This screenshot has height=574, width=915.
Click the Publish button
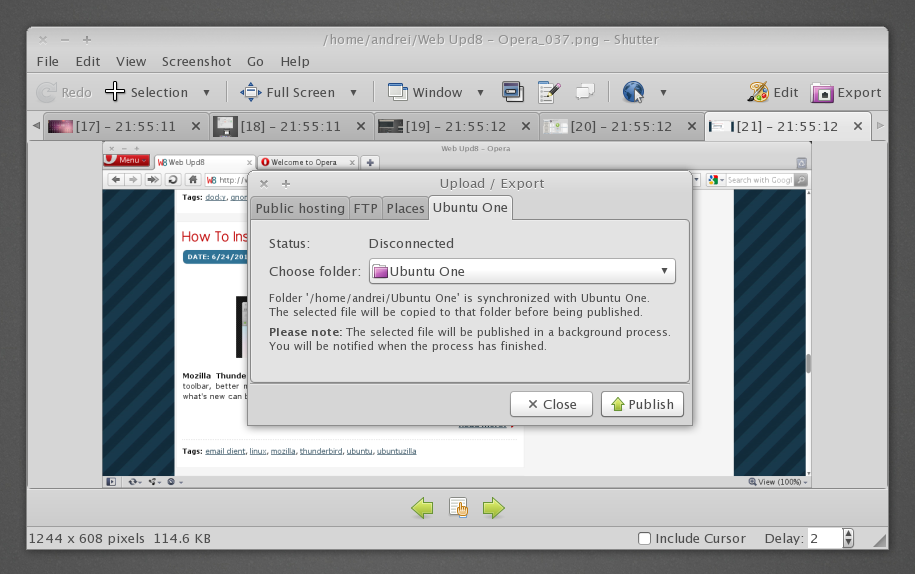[642, 404]
